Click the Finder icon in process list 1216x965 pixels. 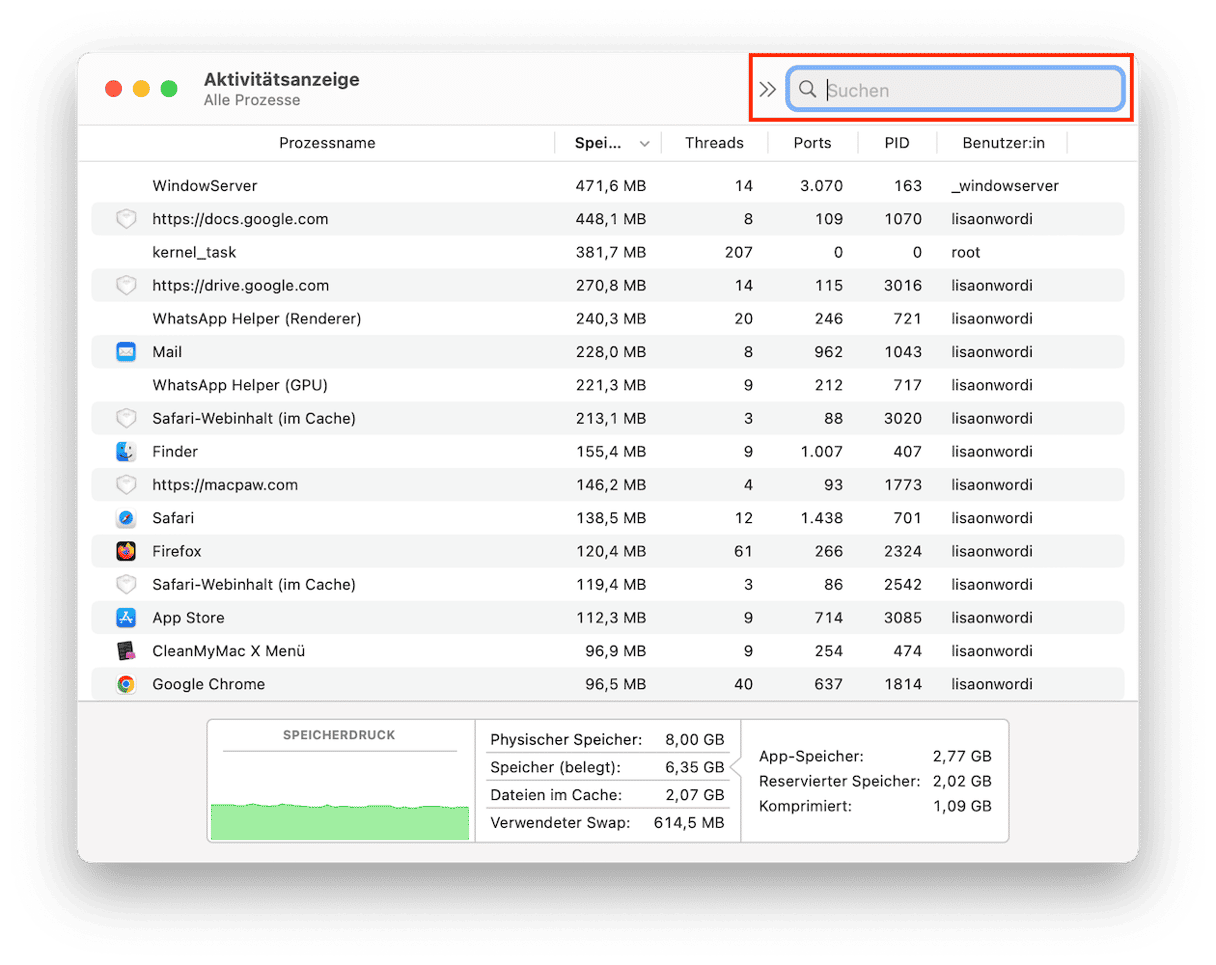pyautogui.click(x=126, y=452)
